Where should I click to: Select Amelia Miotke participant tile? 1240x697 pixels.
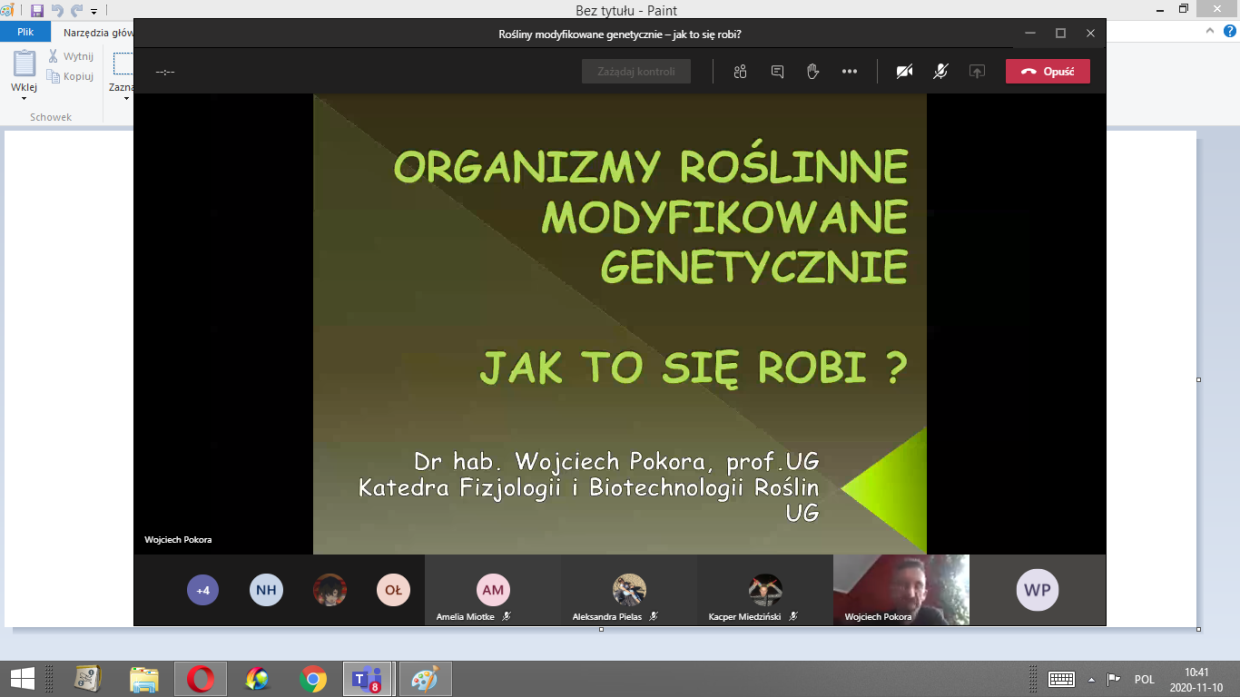click(x=492, y=591)
